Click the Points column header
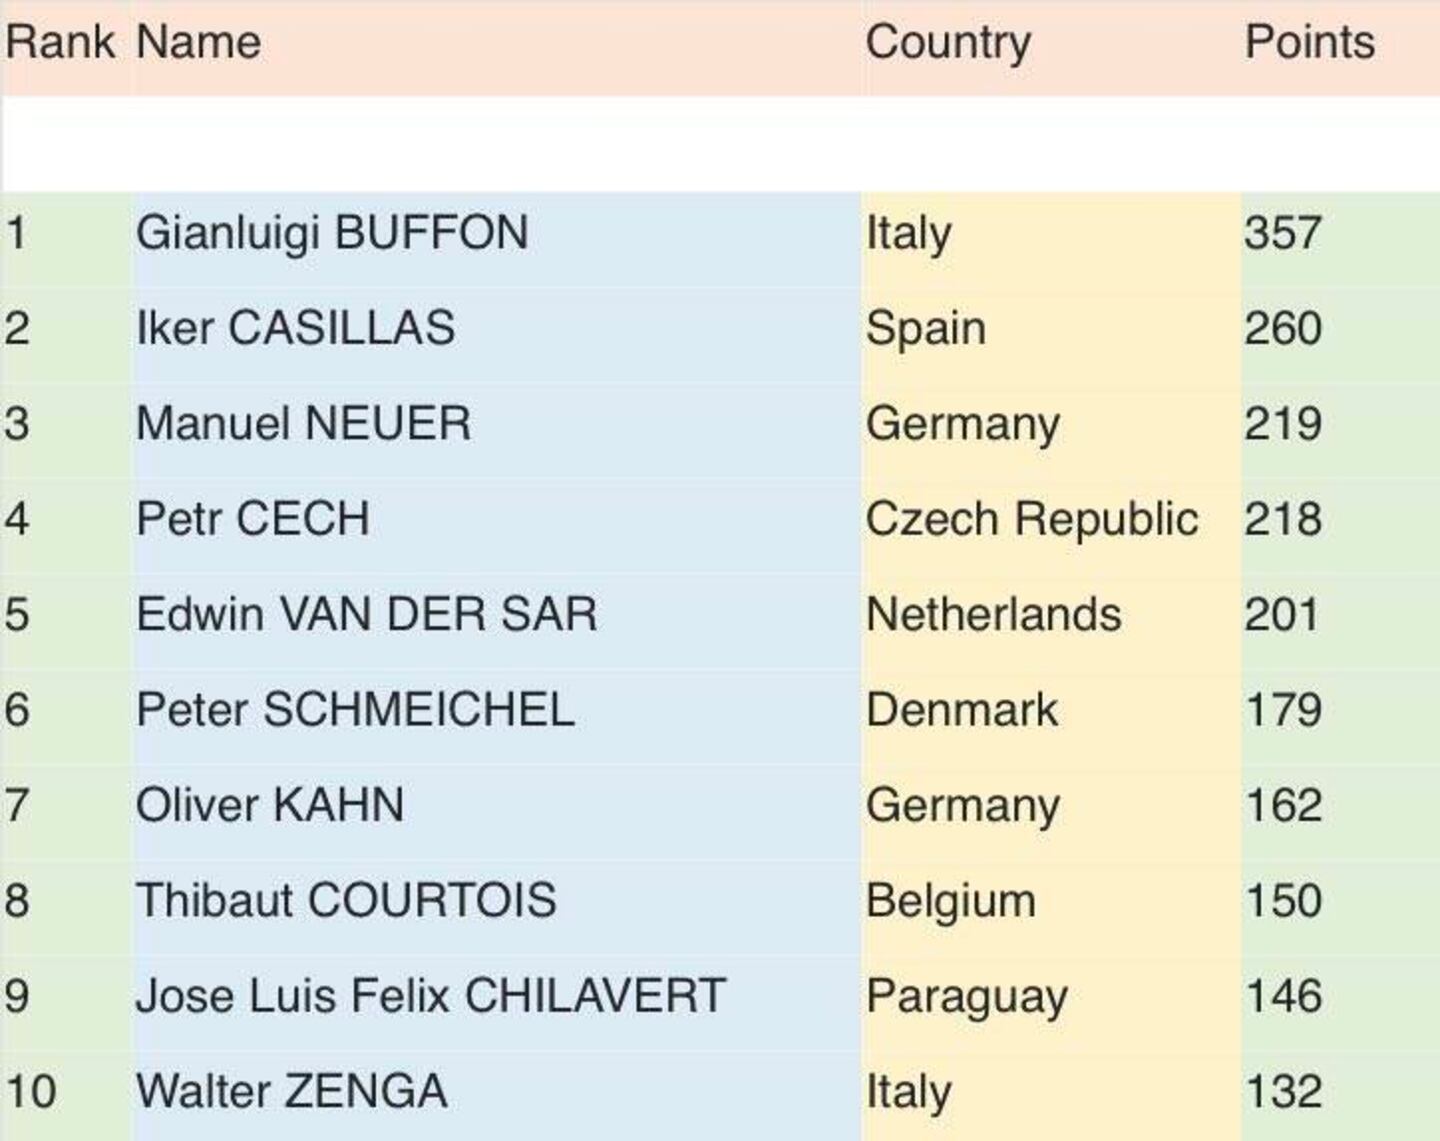Screen dimensions: 1440x1141 point(1309,43)
